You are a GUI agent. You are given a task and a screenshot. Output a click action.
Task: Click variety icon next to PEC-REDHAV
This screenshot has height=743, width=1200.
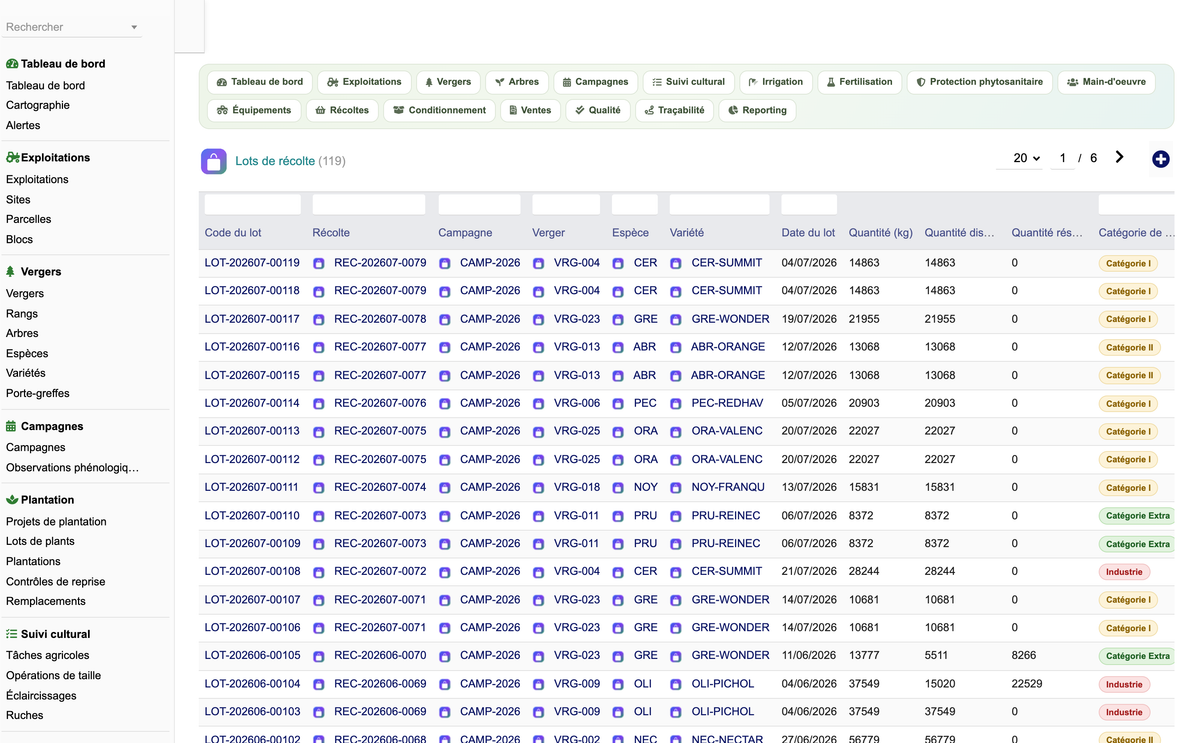[x=676, y=404]
